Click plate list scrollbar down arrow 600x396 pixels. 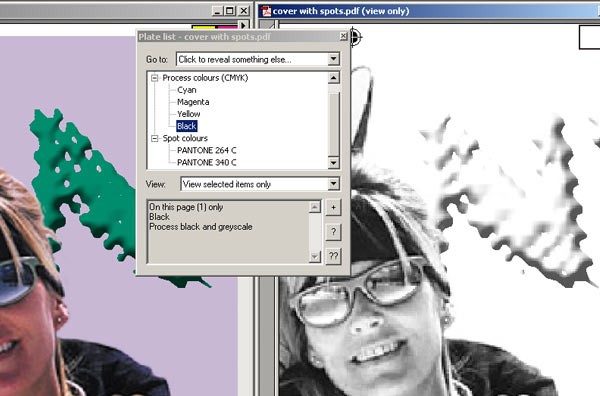click(333, 163)
